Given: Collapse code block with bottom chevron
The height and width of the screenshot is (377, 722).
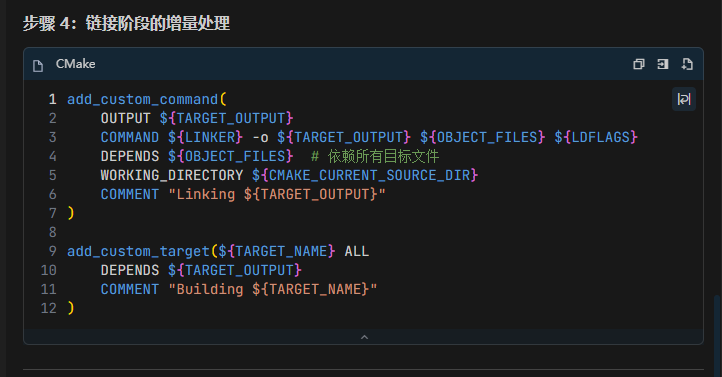Looking at the screenshot, I should coord(364,337).
